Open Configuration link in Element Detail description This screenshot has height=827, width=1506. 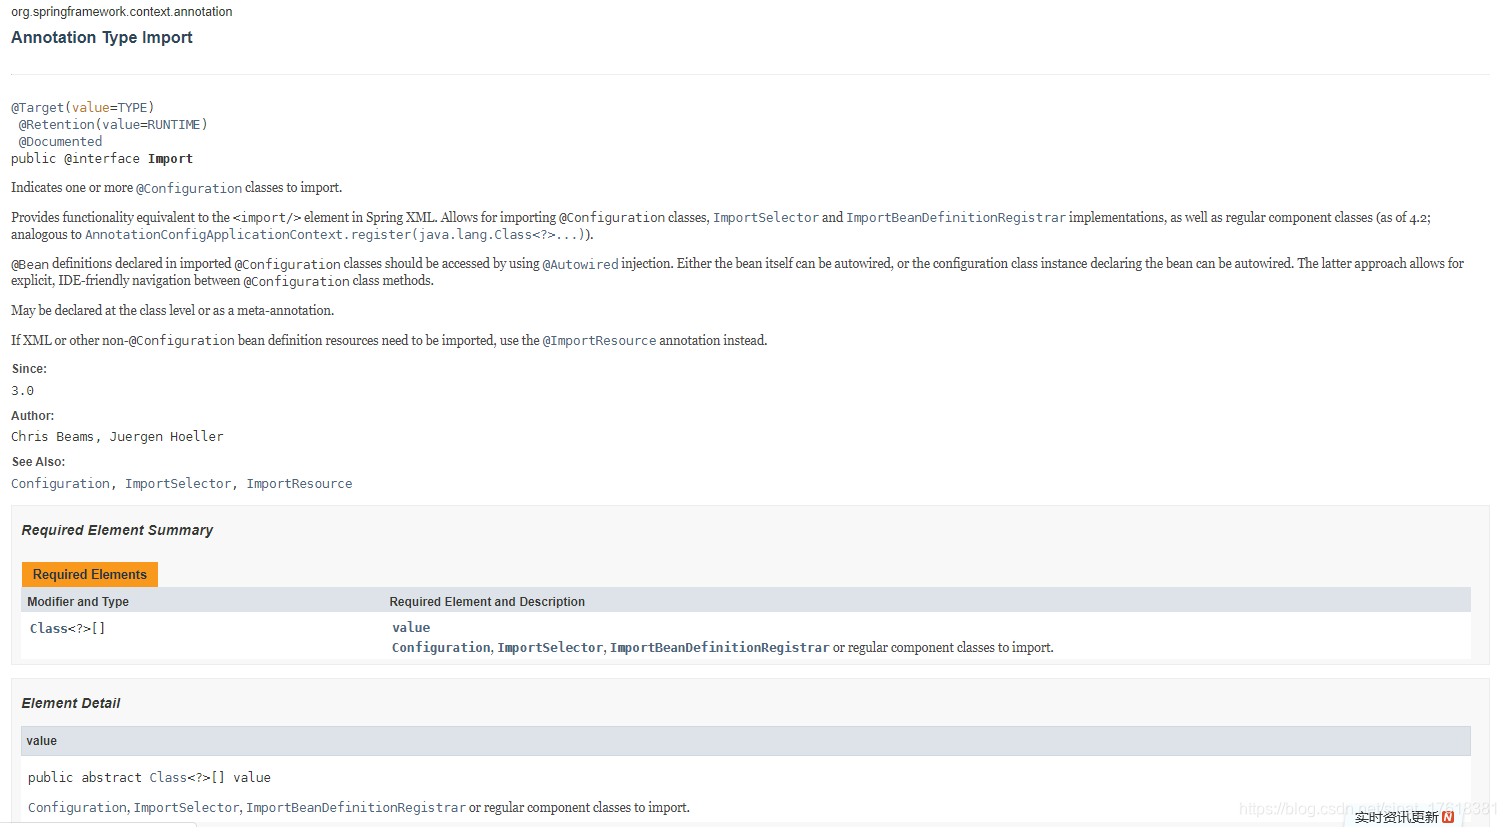(77, 808)
